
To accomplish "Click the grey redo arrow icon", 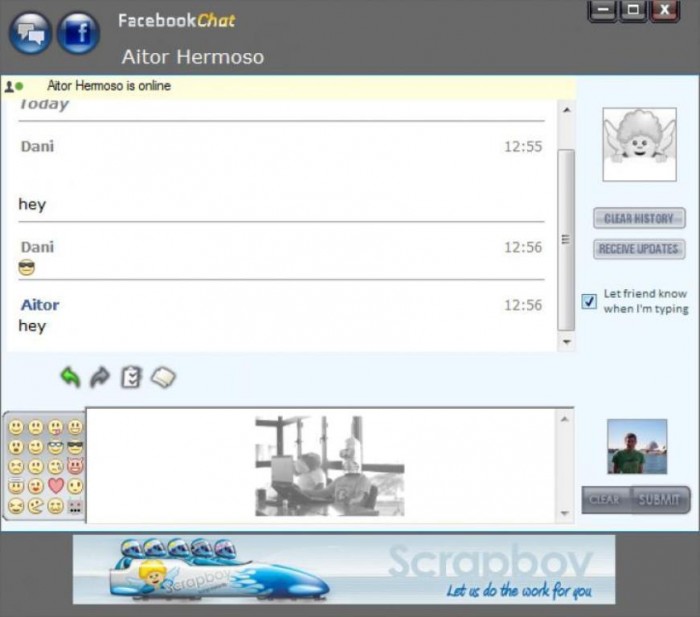I will coord(100,377).
